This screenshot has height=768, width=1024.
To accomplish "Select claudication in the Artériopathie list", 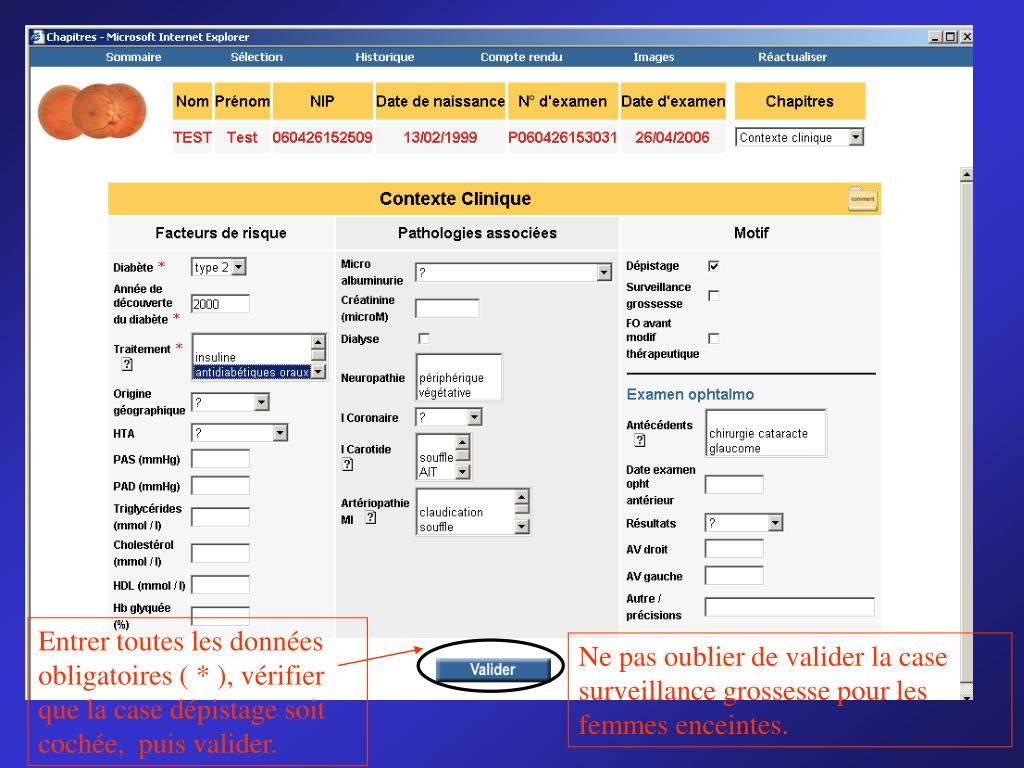I will pyautogui.click(x=466, y=512).
